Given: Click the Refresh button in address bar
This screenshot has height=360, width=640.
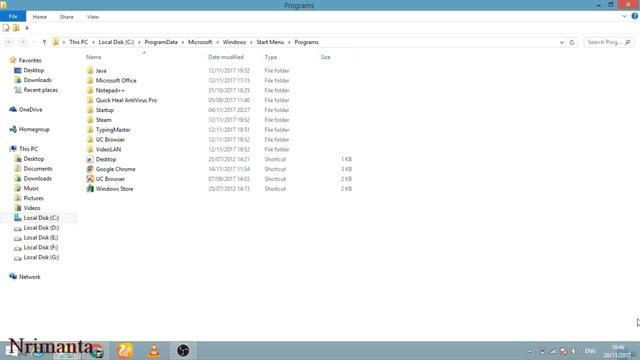Looking at the screenshot, I should point(572,42).
